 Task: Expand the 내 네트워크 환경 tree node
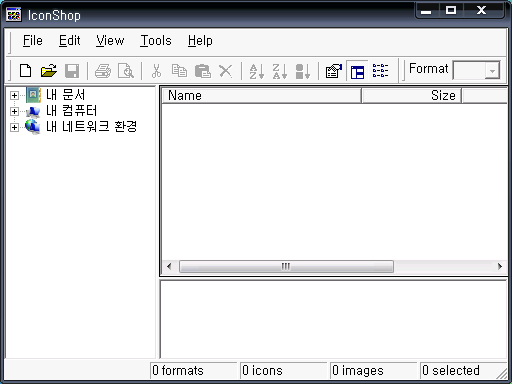(x=14, y=127)
